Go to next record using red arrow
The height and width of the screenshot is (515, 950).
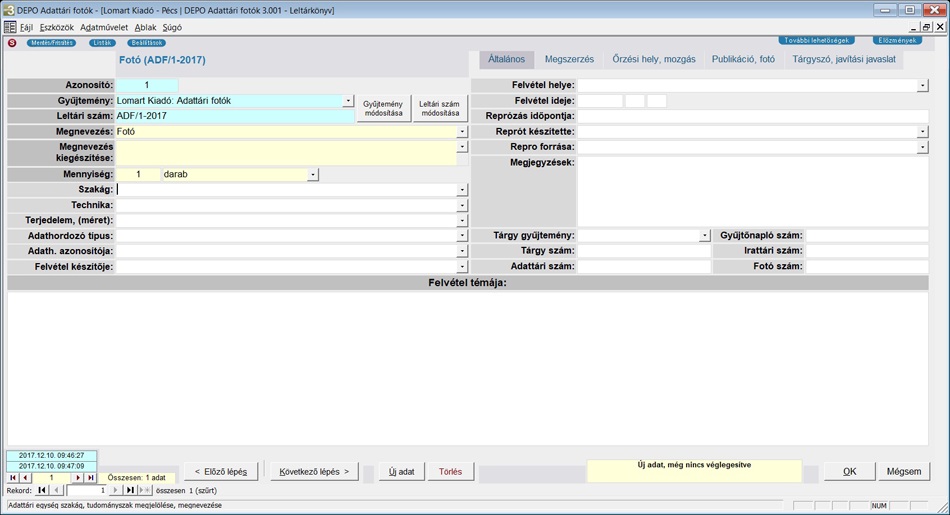(x=78, y=478)
